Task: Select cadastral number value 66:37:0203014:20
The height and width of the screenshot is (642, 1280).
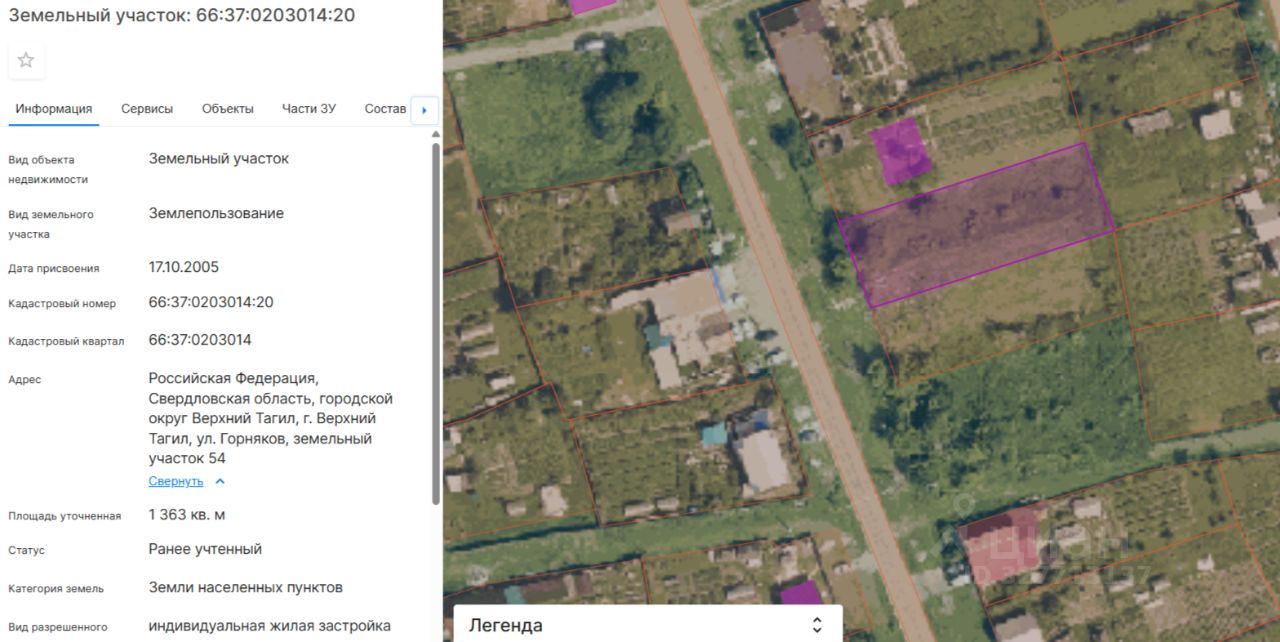Action: 211,302
